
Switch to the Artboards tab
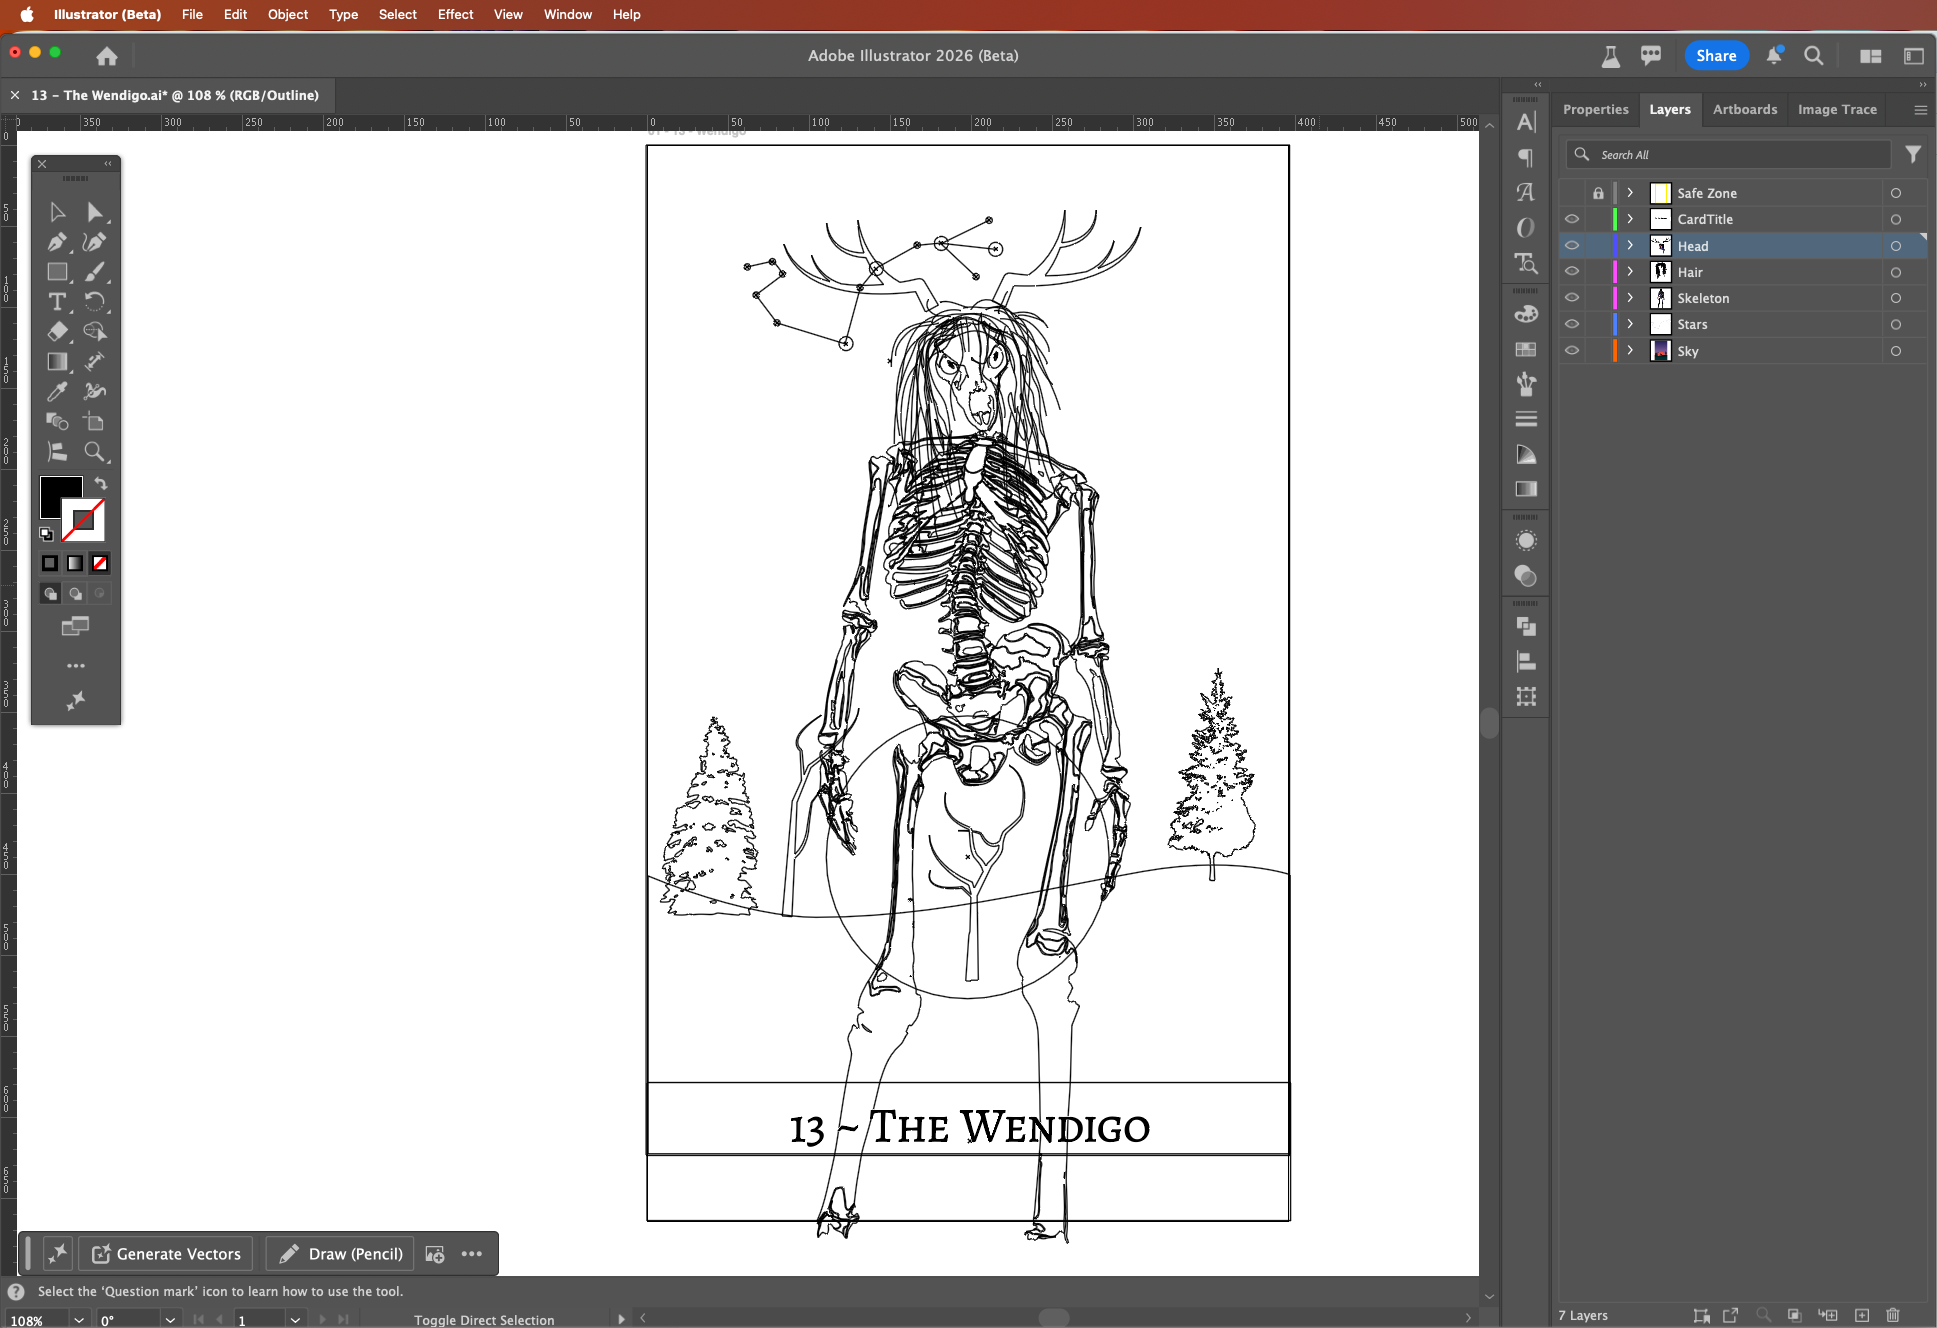1744,109
